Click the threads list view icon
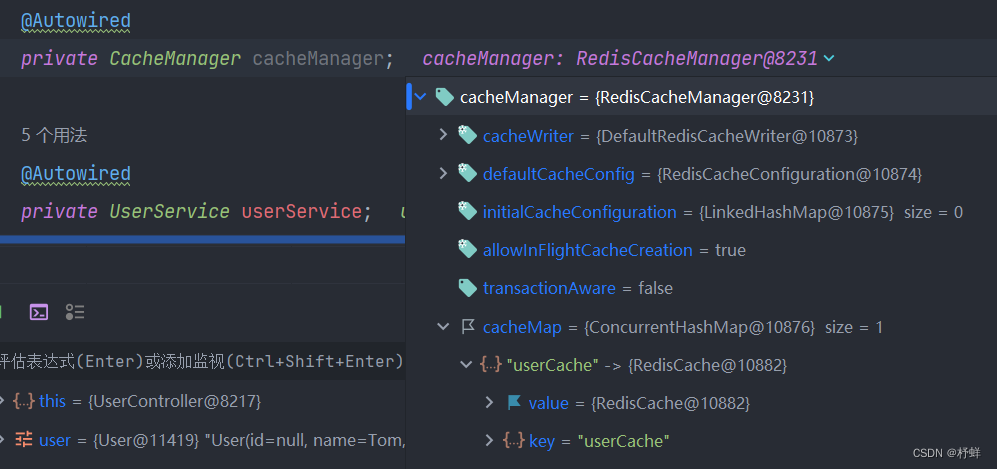 75,312
